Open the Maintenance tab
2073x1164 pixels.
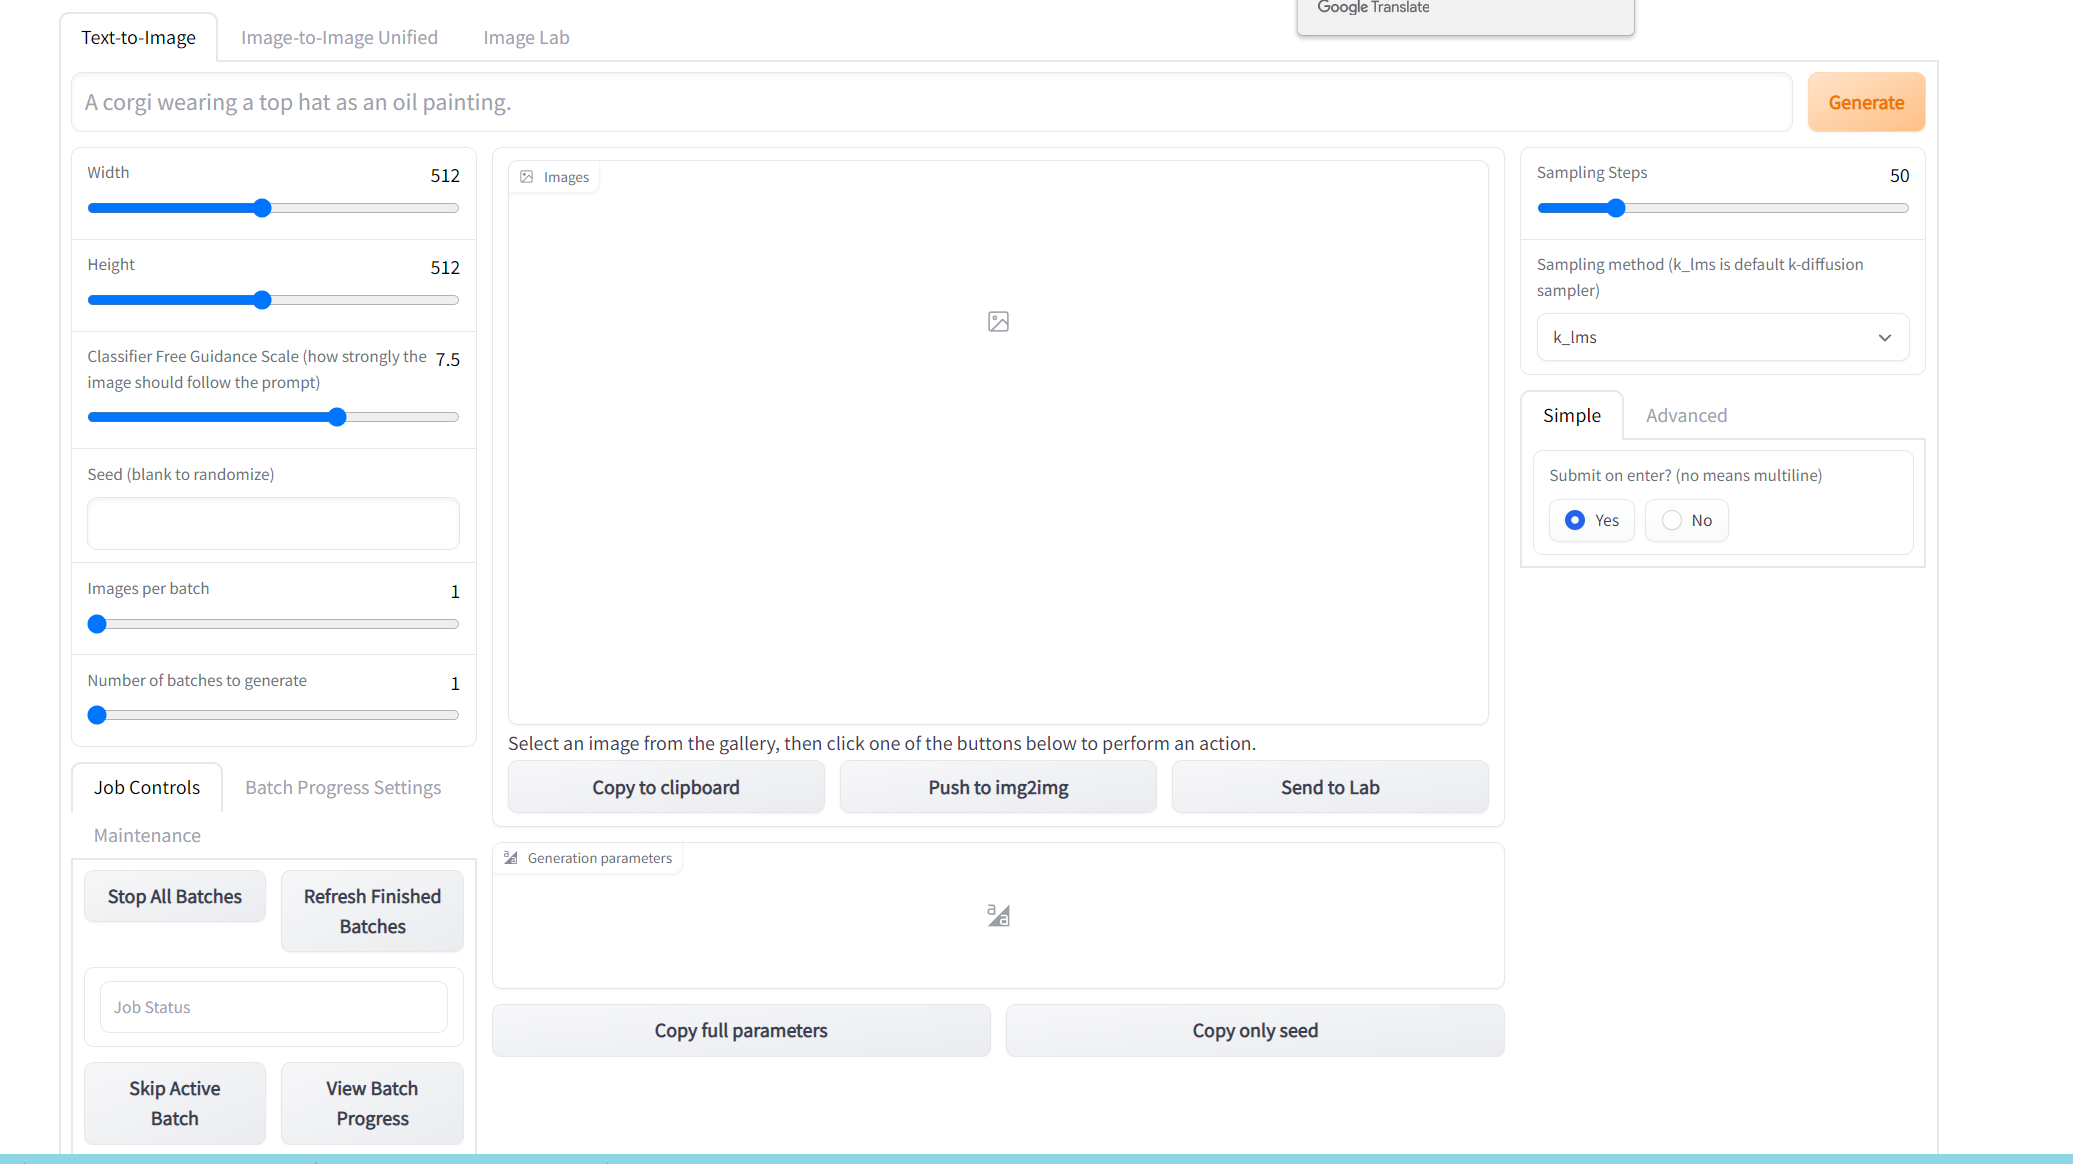click(147, 836)
